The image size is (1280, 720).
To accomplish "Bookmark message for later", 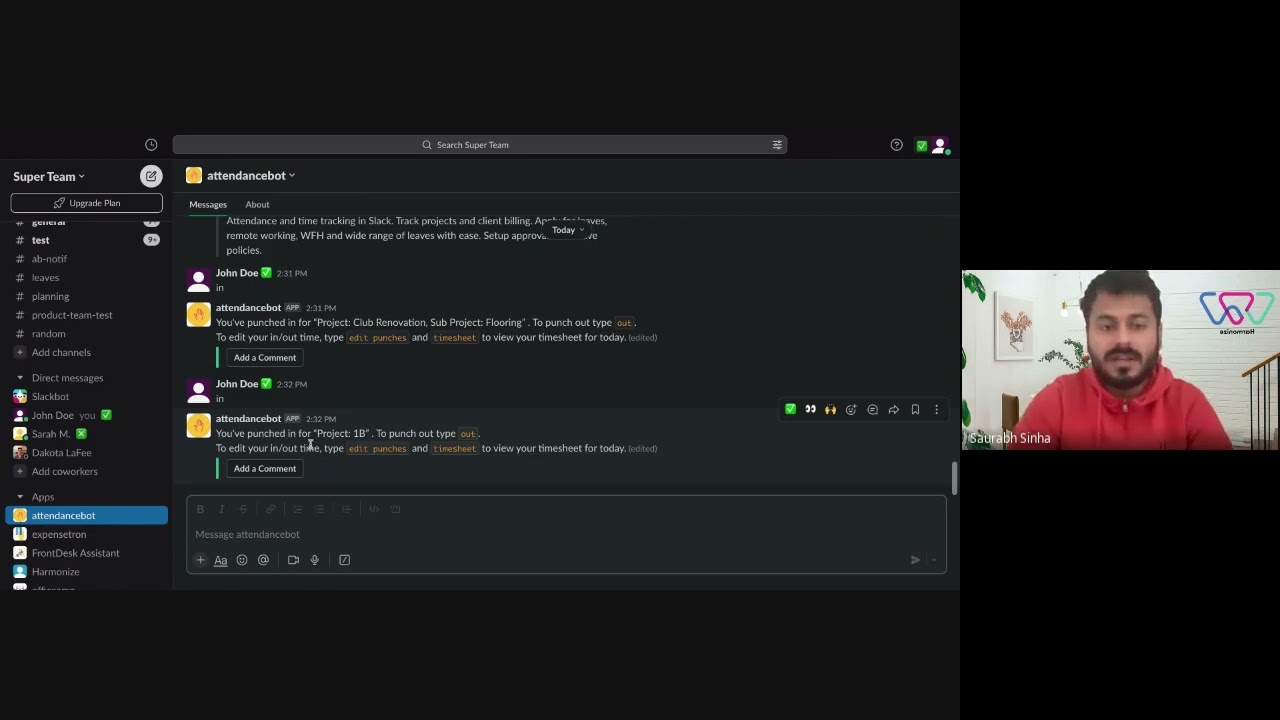I will [915, 409].
